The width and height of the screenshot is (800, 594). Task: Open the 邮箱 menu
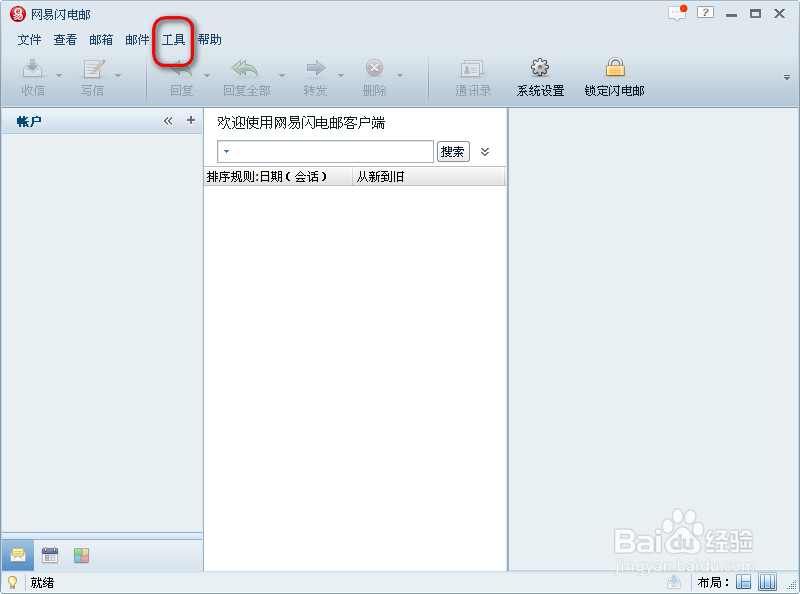click(101, 40)
